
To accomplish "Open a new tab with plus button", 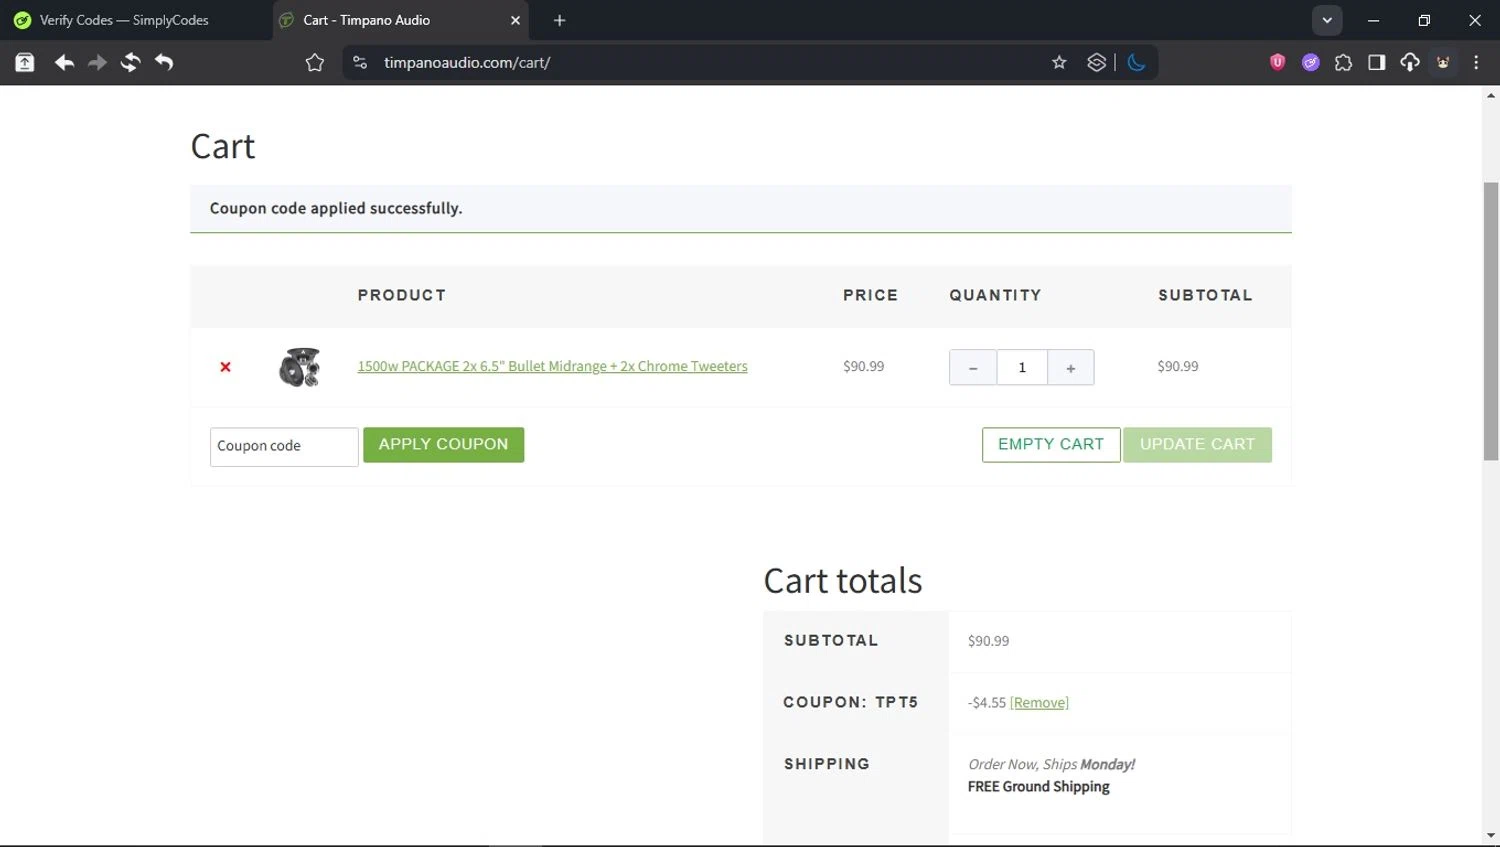I will (x=560, y=20).
